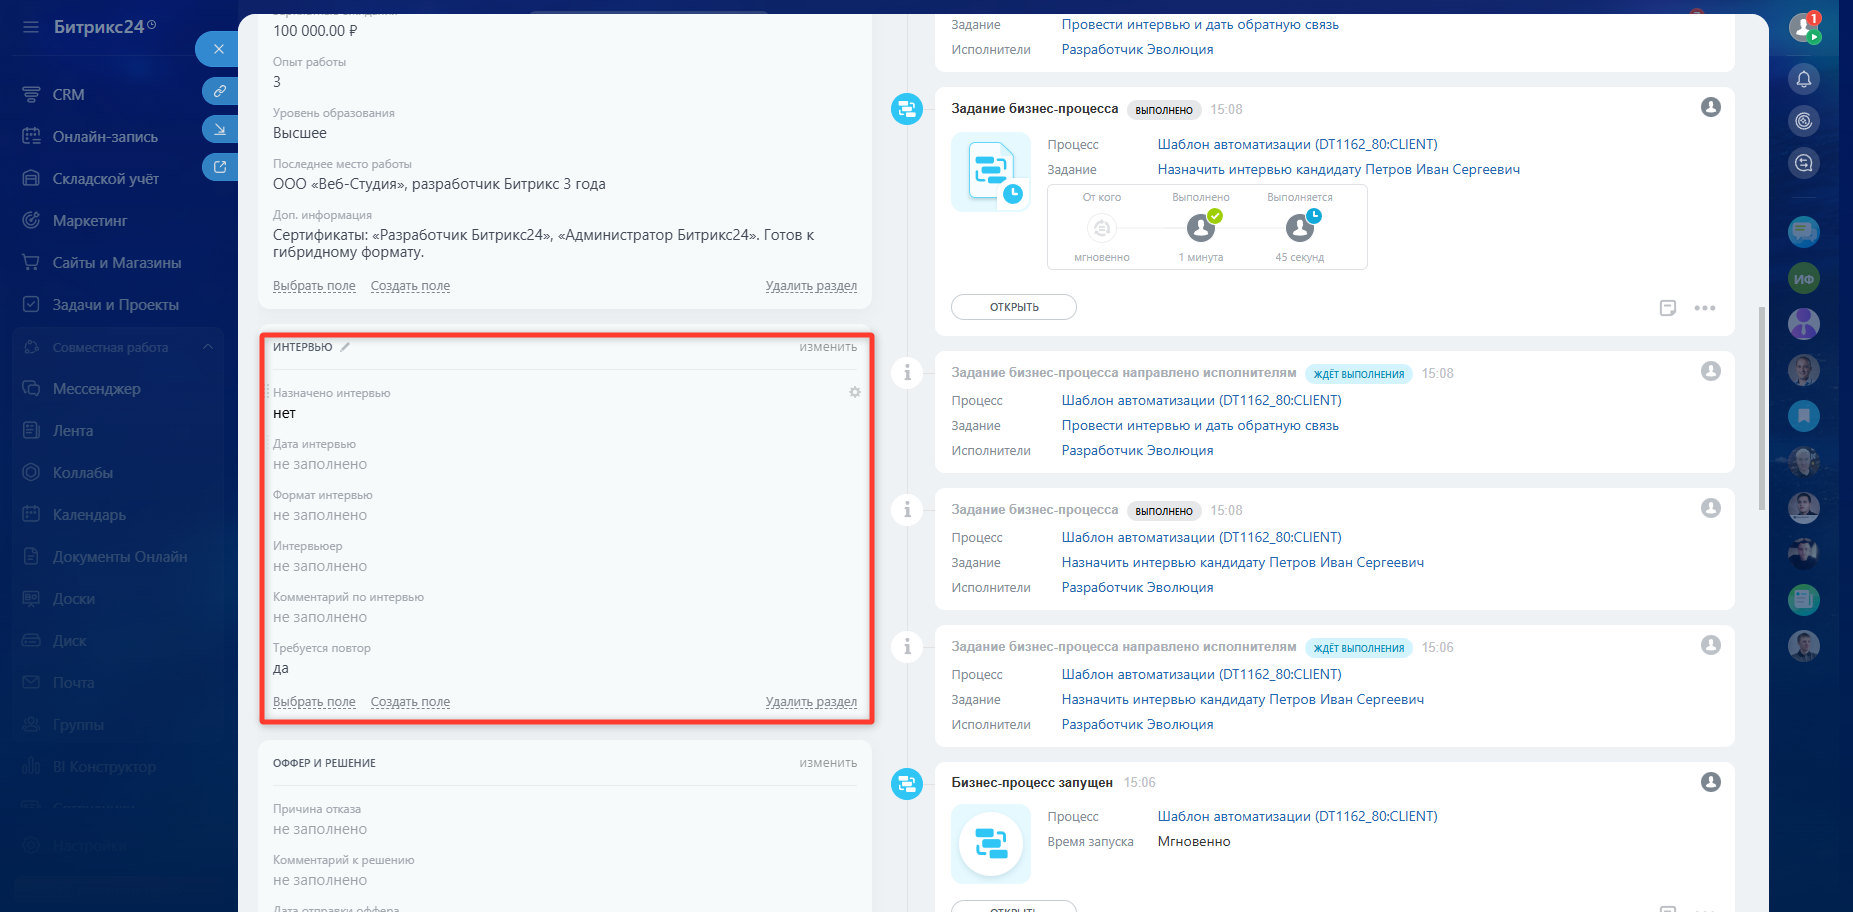The image size is (1853, 912).
Task: Open notifications bell in right panel
Action: [x=1804, y=79]
